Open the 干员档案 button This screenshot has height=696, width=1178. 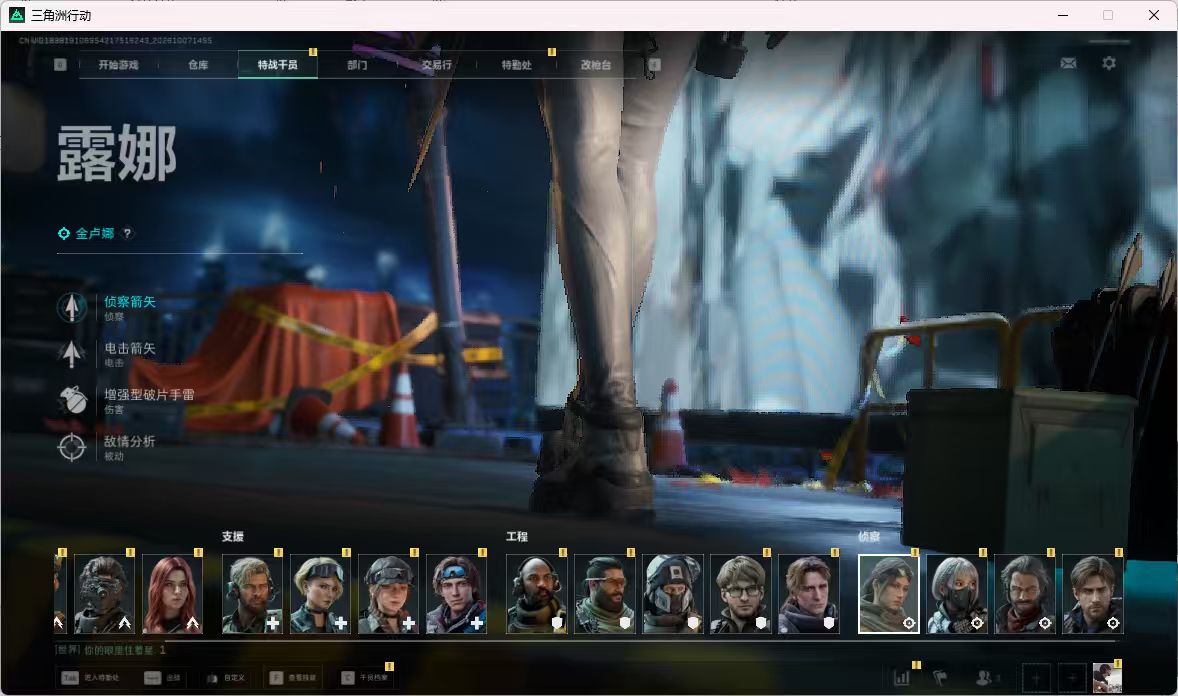pyautogui.click(x=365, y=678)
